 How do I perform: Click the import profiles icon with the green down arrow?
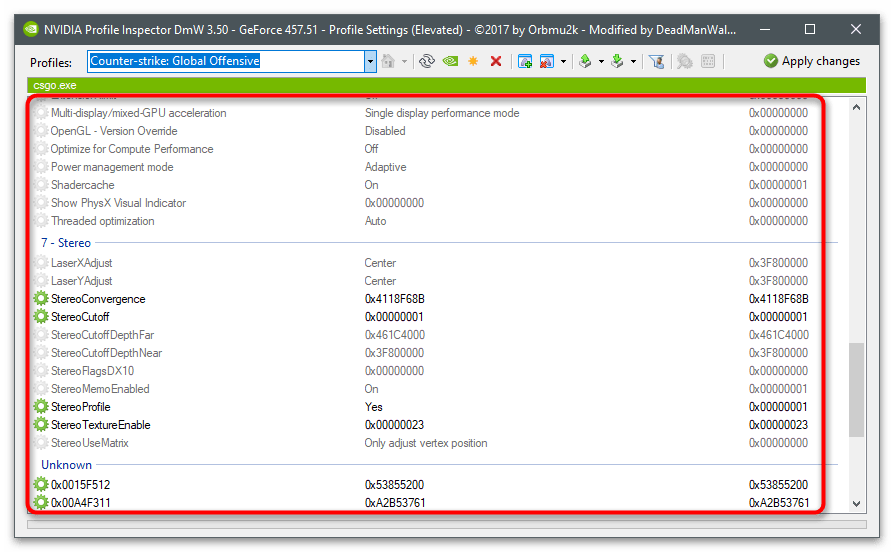[617, 61]
